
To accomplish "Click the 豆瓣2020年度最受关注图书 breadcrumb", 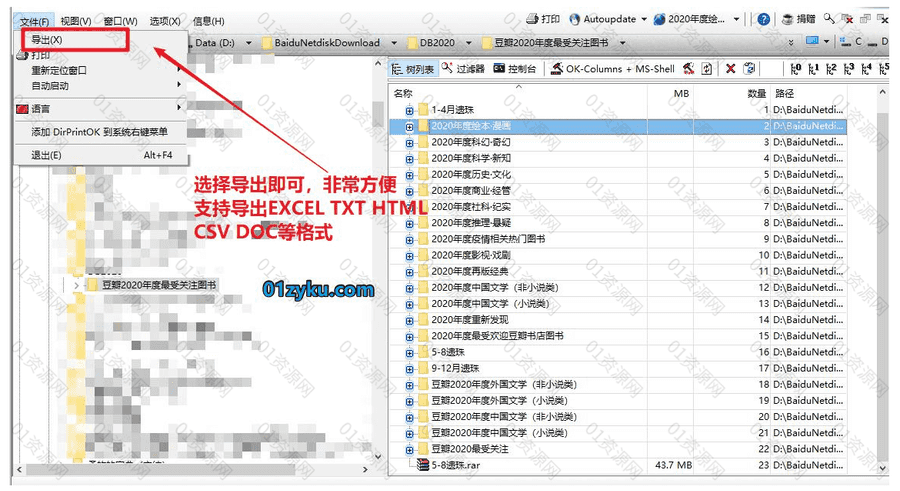I will click(x=545, y=42).
